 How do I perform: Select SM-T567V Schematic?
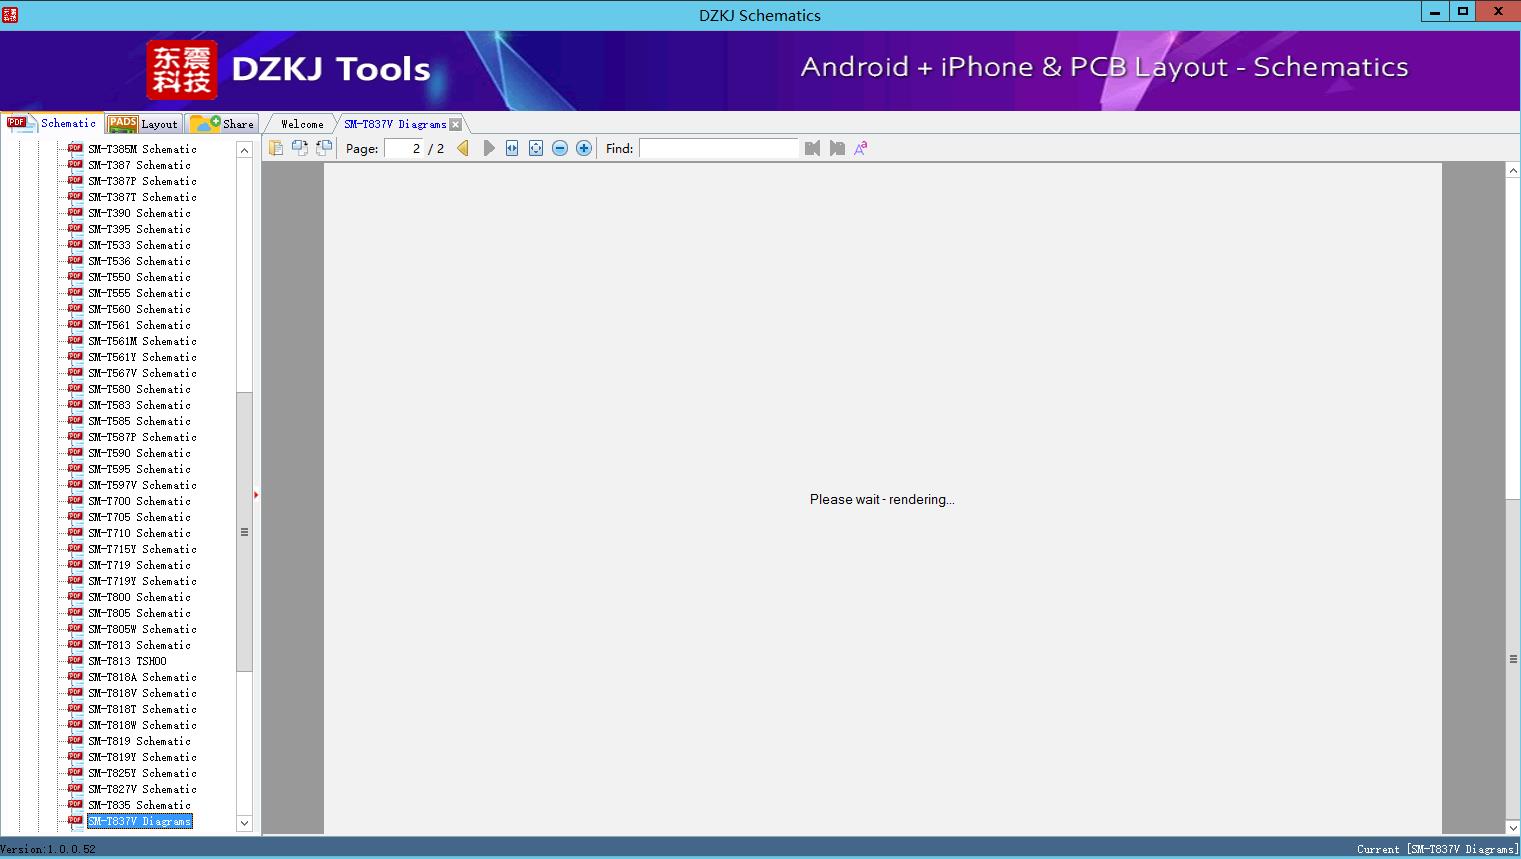coord(142,373)
